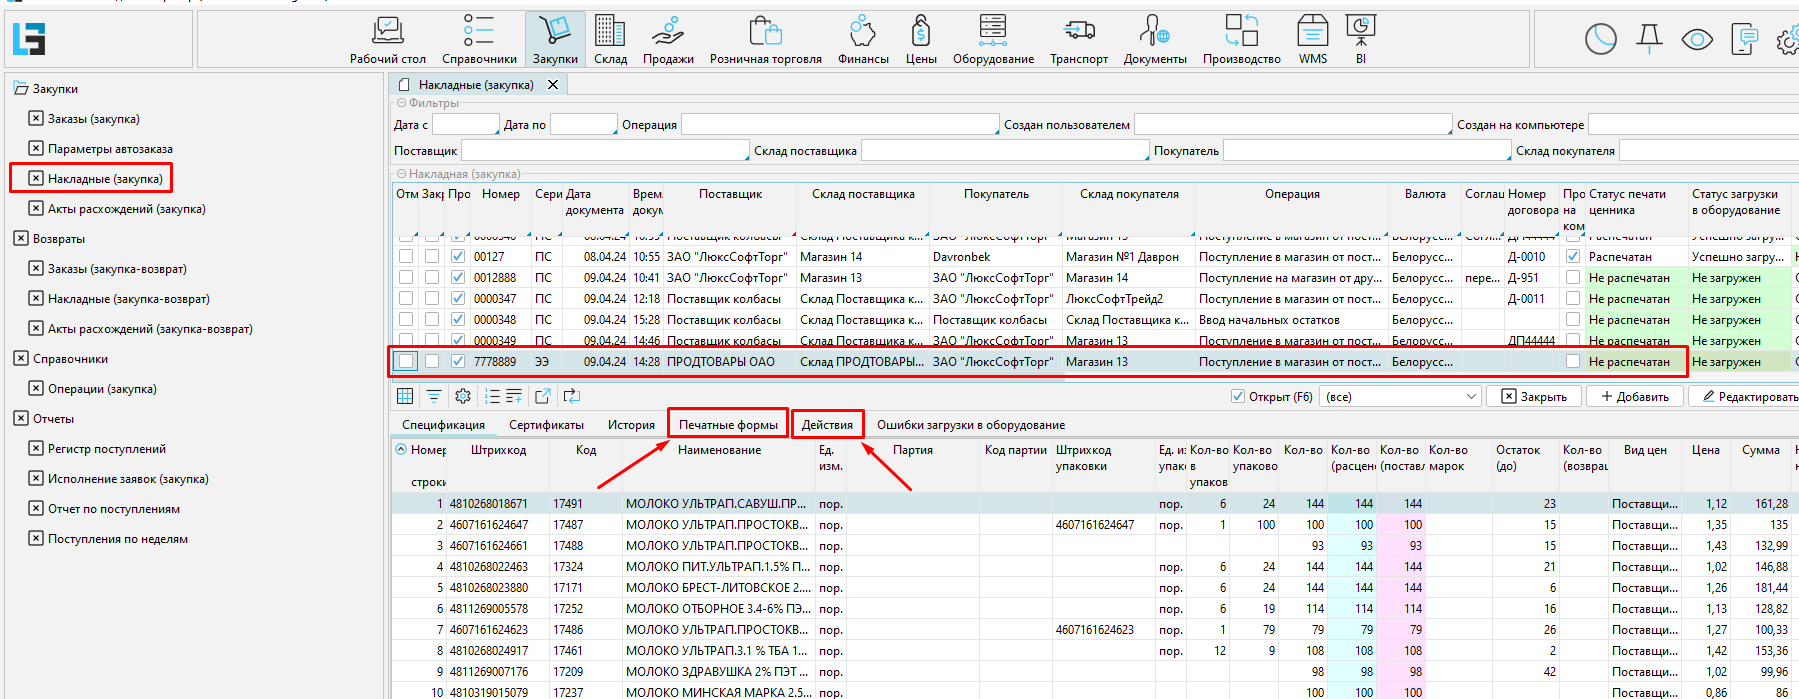Screen dimensions: 1799x699
Task: Click the filter icon below the invoice table
Action: [433, 396]
